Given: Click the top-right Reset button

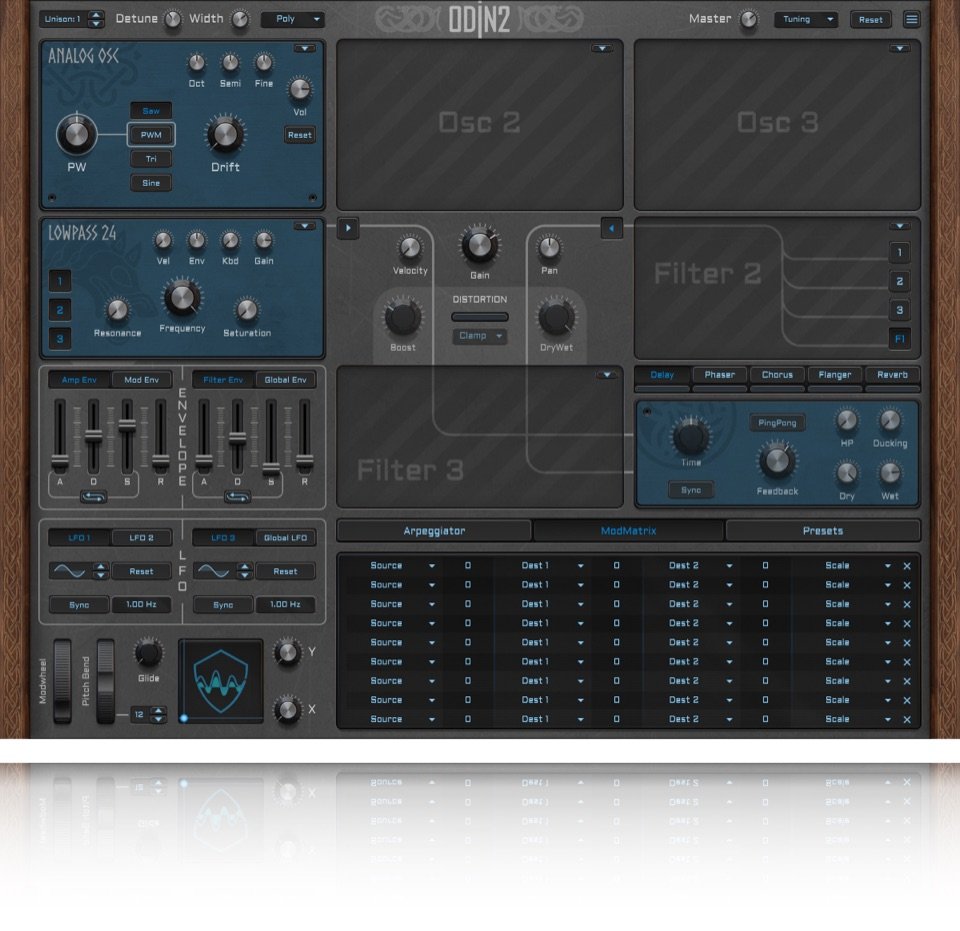Looking at the screenshot, I should tap(871, 20).
